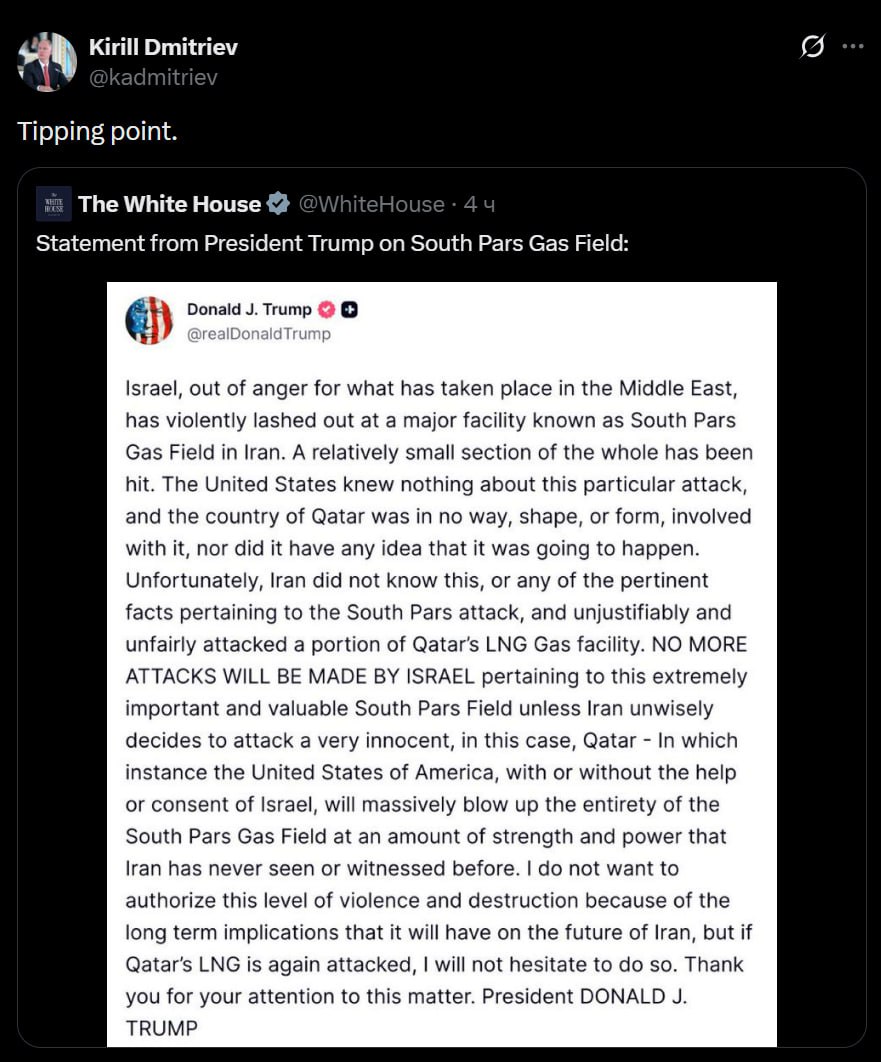The height and width of the screenshot is (1062, 881).
Task: Click The White House verified badge
Action: pyautogui.click(x=278, y=204)
